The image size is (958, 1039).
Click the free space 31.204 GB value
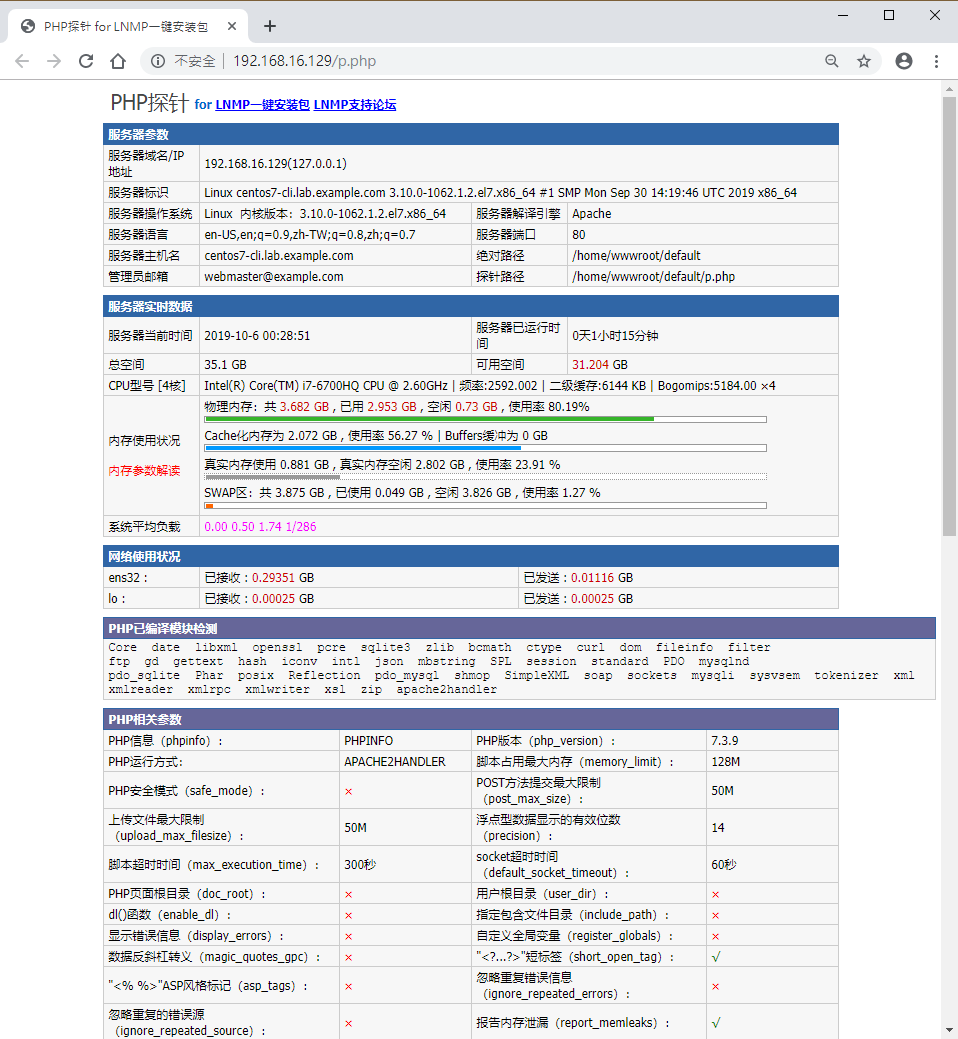[600, 365]
